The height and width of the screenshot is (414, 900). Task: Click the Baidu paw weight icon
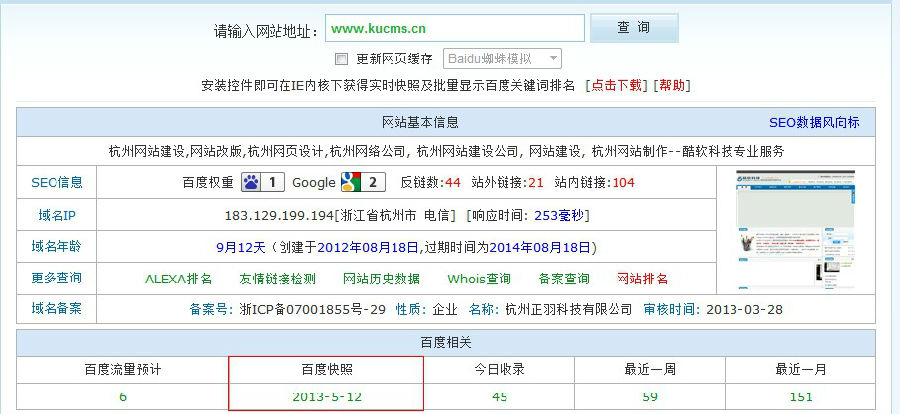pos(263,183)
